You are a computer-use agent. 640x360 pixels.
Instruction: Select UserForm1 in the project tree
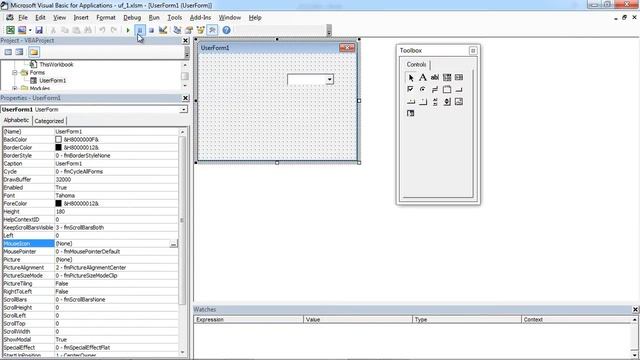coord(52,80)
